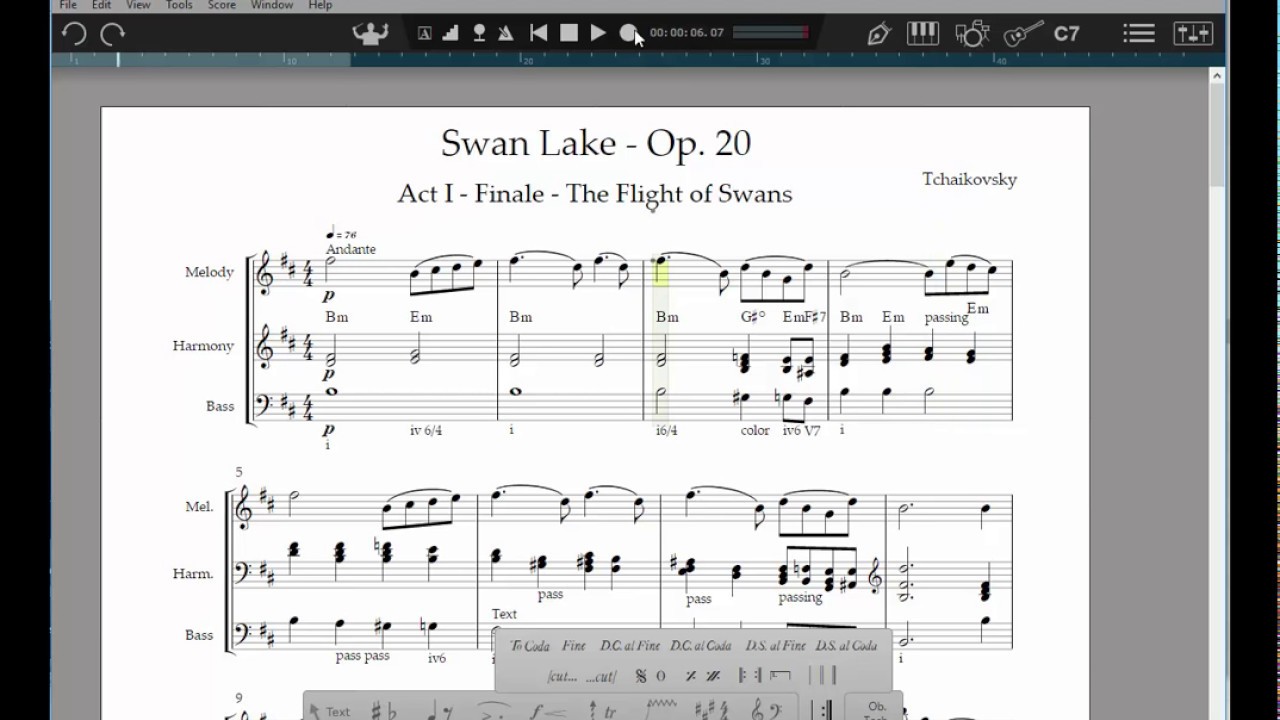Open the key and time signature palette

(714, 711)
